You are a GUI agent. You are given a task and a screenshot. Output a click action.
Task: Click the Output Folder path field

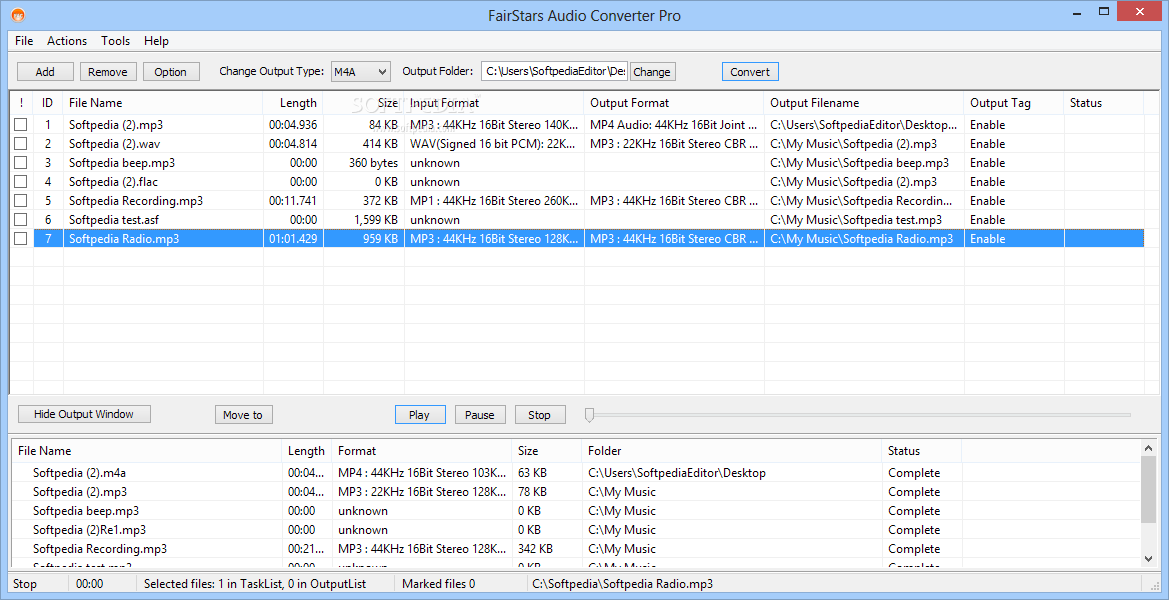coord(554,72)
